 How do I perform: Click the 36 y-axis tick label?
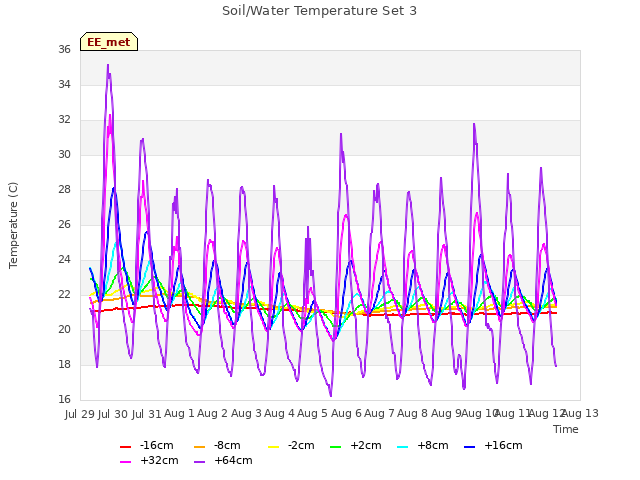click(x=64, y=49)
